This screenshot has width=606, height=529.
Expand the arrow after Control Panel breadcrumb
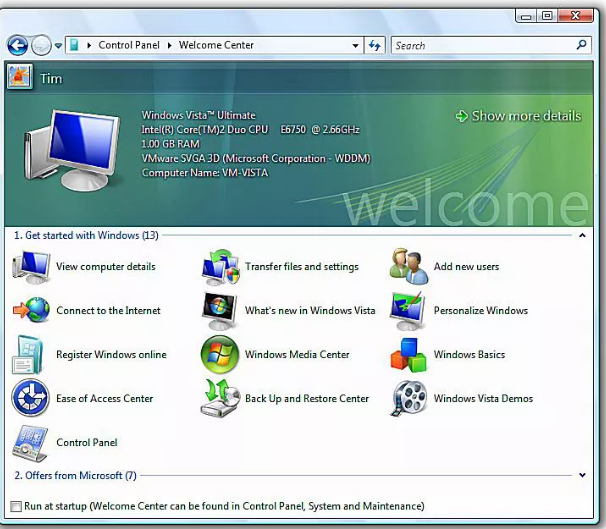(169, 46)
